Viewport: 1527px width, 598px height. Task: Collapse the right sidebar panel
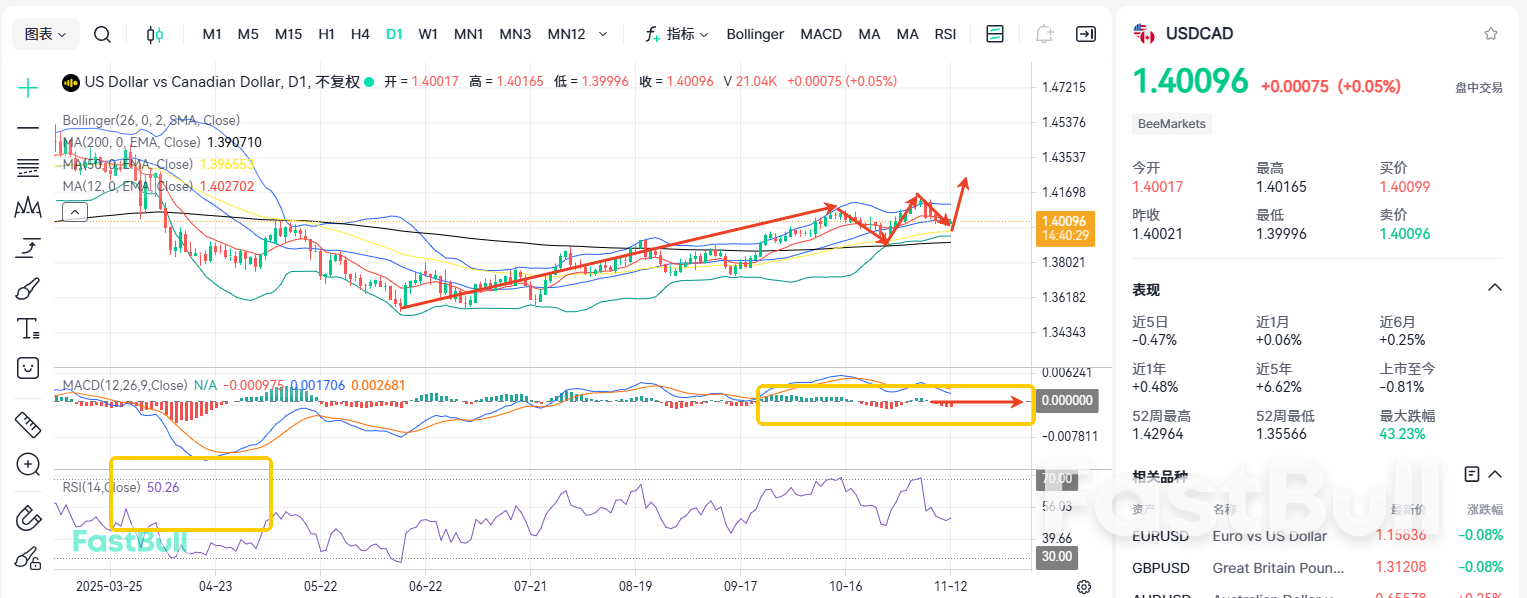1086,33
